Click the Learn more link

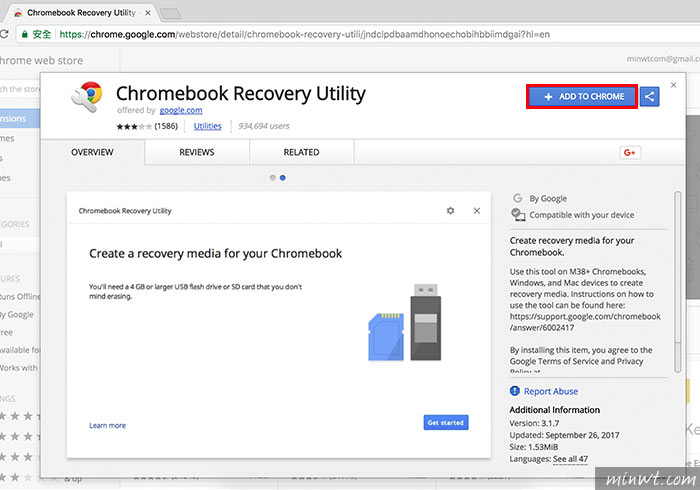(108, 425)
